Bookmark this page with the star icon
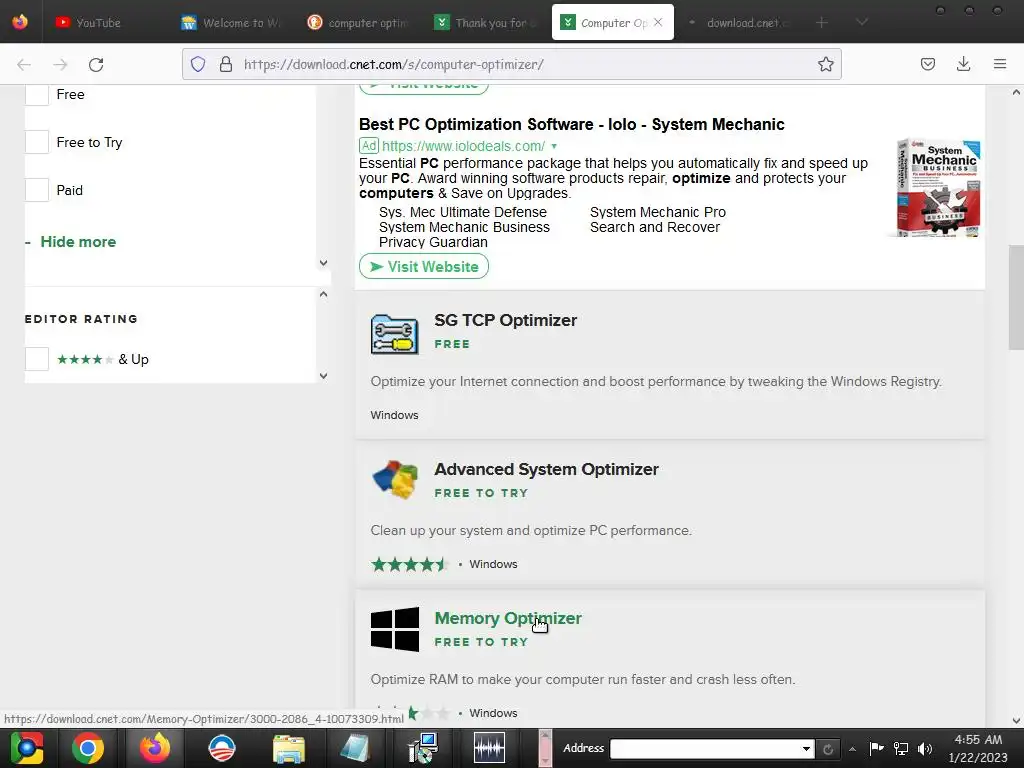 [x=825, y=64]
